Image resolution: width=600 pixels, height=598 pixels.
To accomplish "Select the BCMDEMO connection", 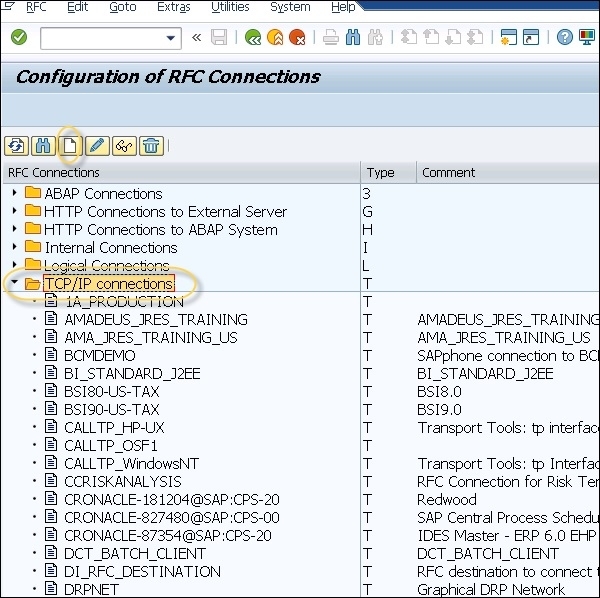I will (99, 355).
